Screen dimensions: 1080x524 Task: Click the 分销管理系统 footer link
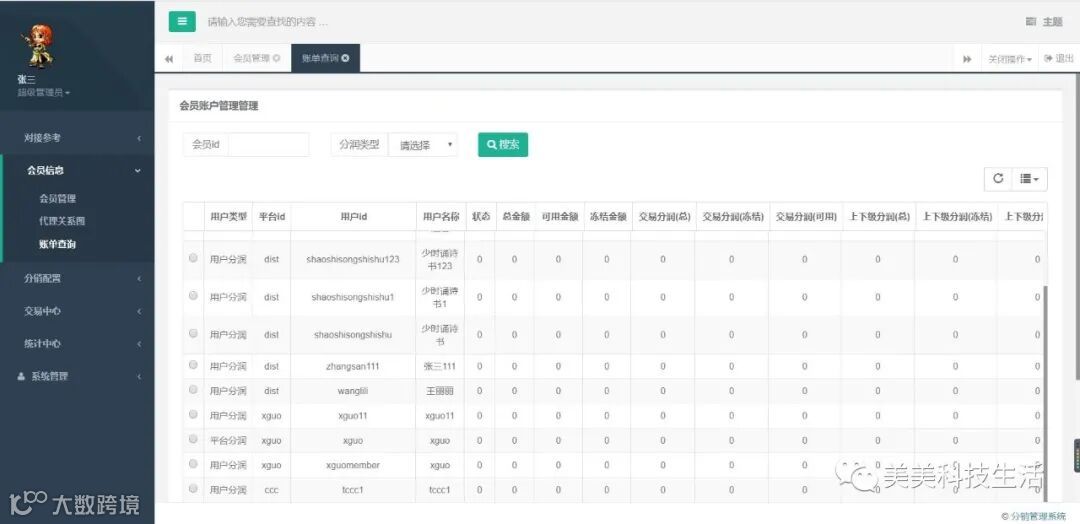tap(1038, 516)
